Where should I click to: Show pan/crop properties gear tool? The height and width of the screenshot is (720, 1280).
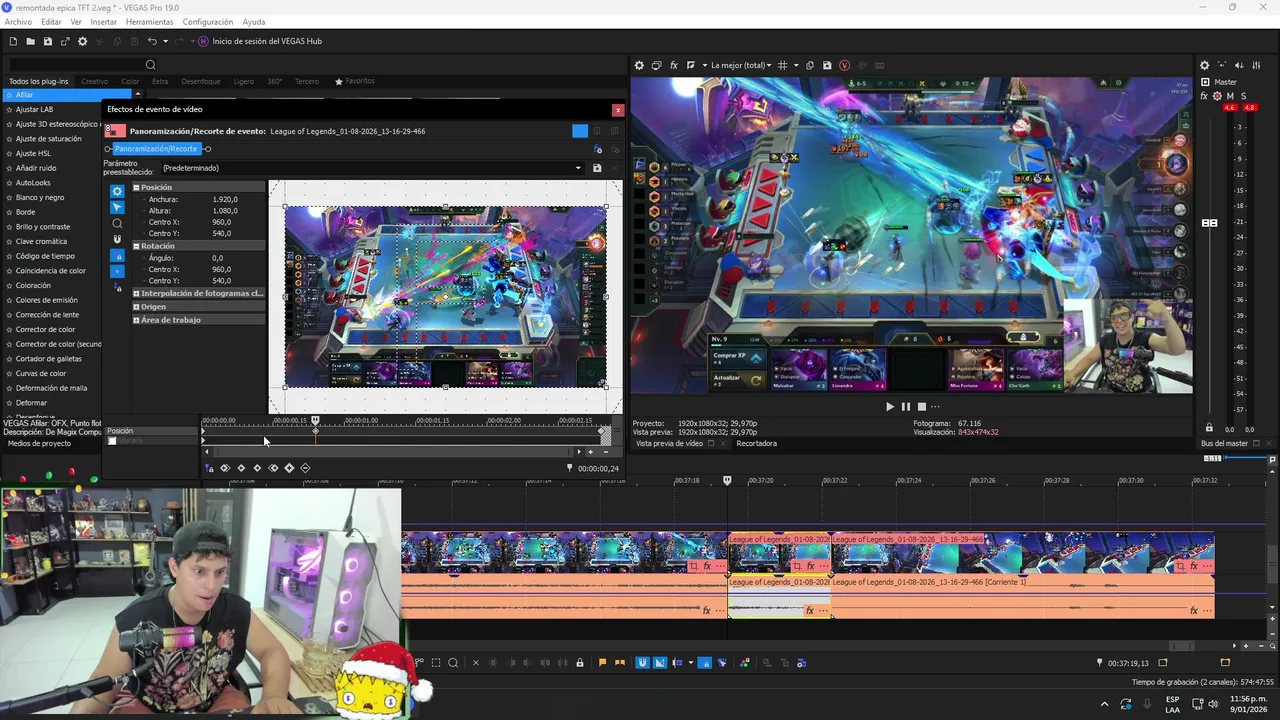[117, 191]
